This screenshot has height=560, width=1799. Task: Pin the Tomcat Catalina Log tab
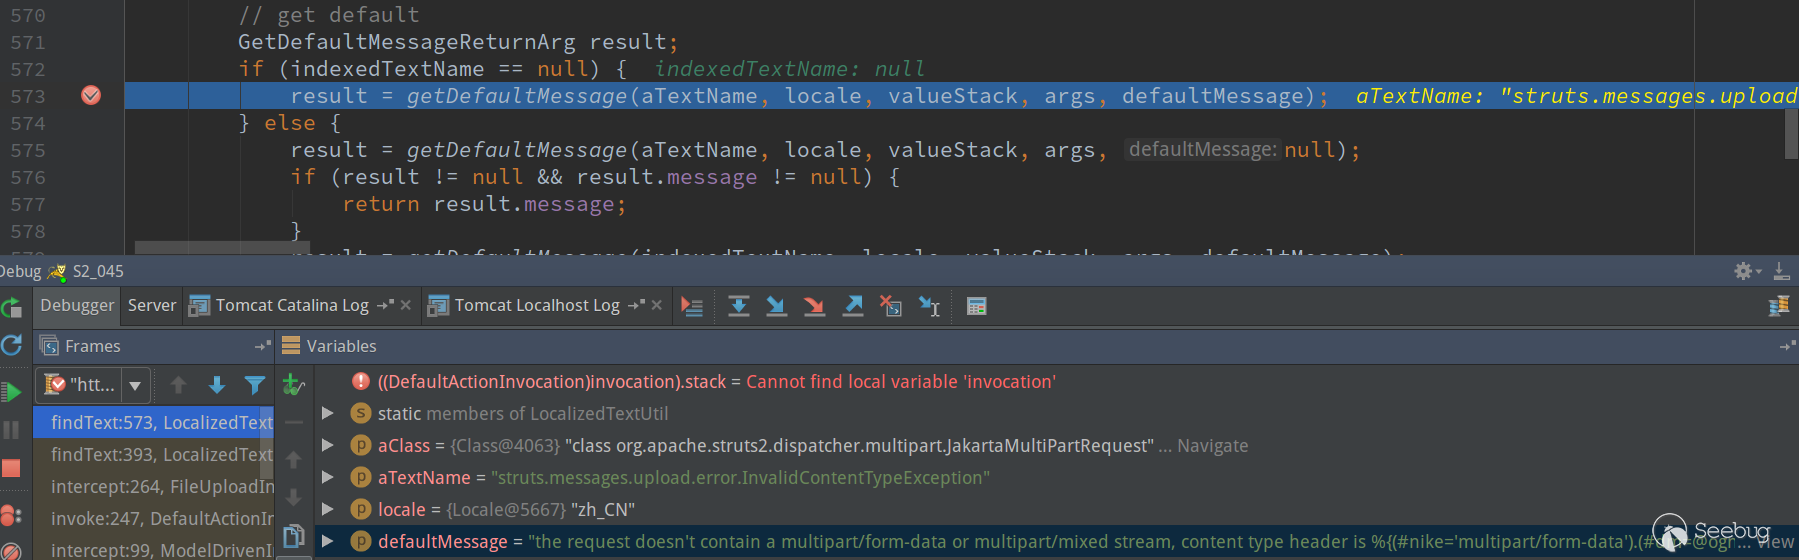pos(385,306)
